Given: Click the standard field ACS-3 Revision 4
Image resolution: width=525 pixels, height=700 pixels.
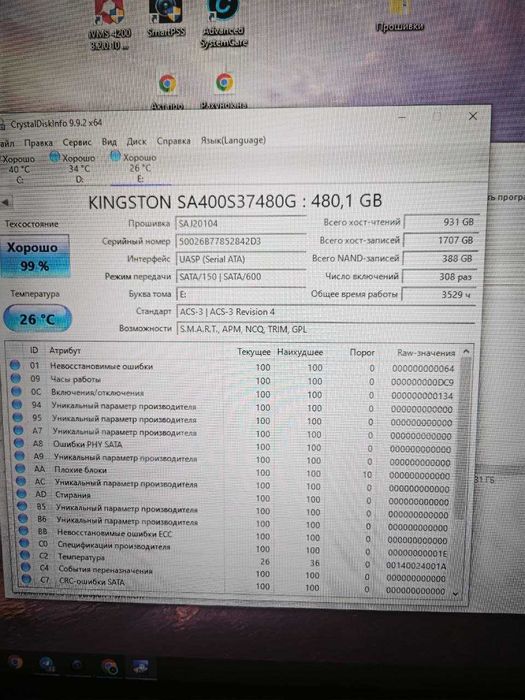Looking at the screenshot, I should 326,312.
